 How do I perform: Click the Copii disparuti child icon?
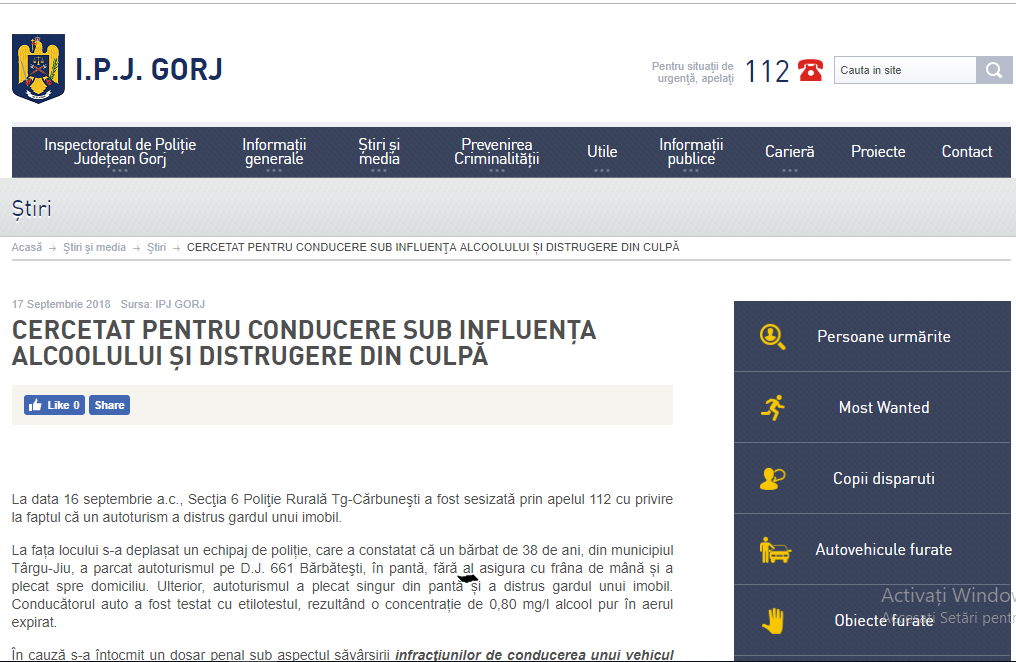tap(772, 479)
